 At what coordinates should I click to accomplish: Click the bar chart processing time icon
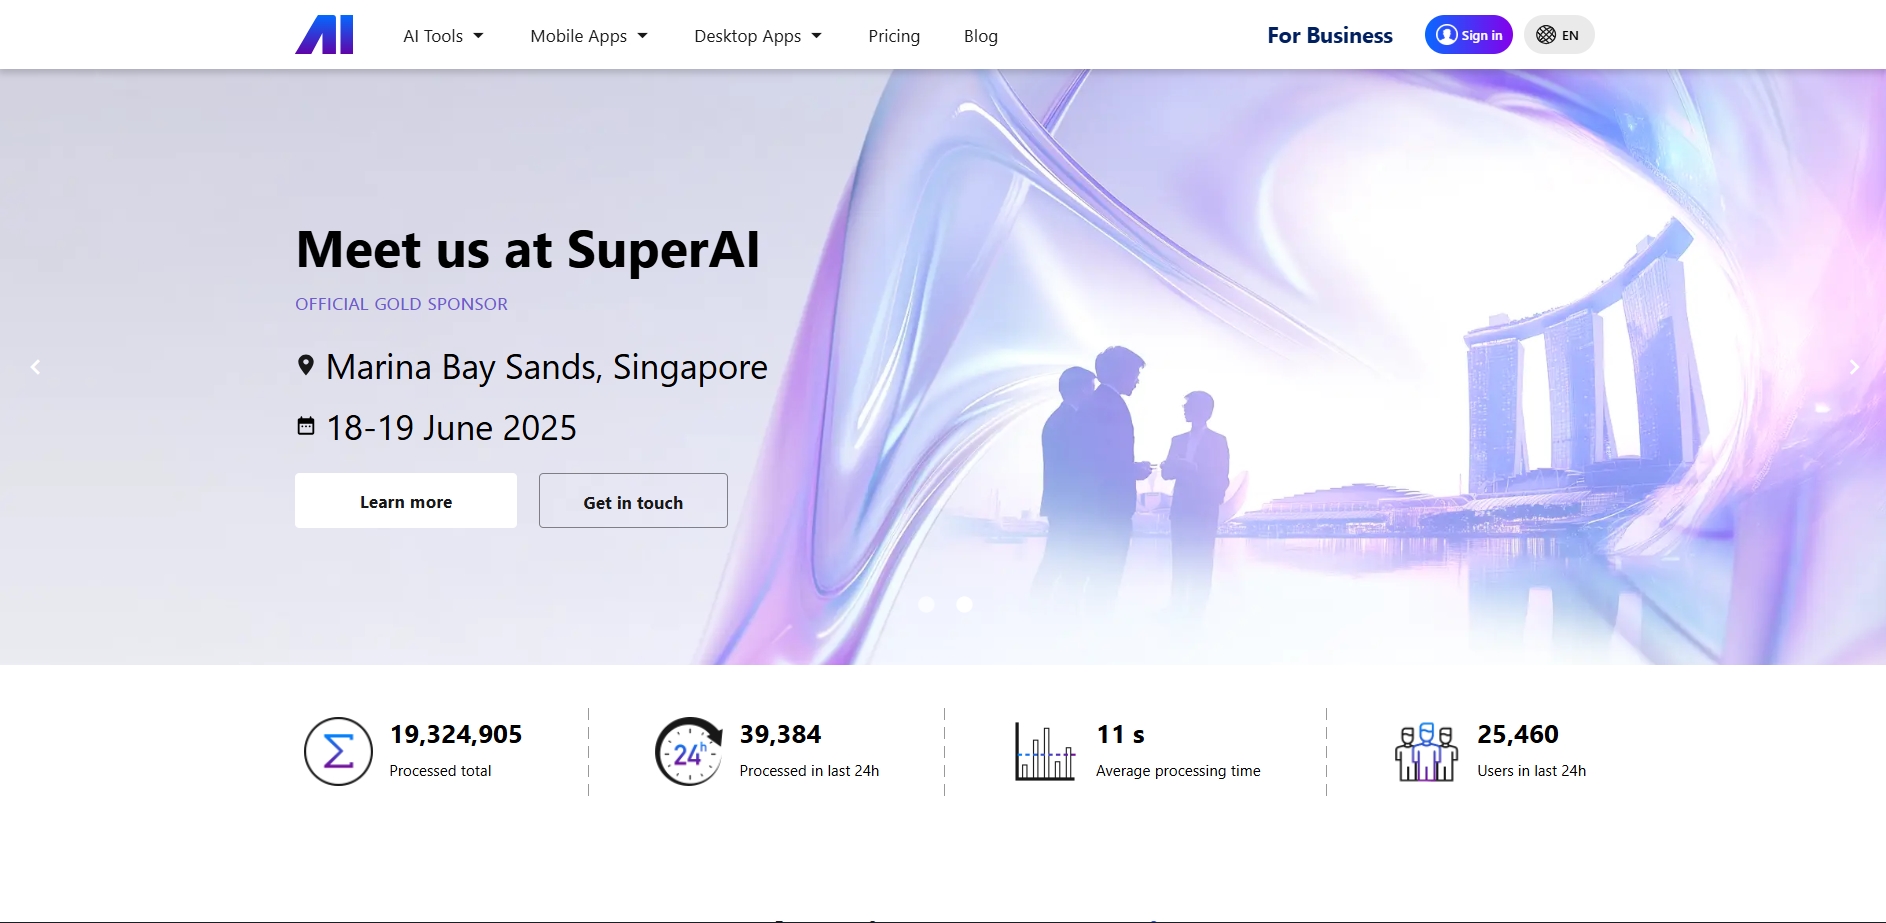click(1045, 751)
